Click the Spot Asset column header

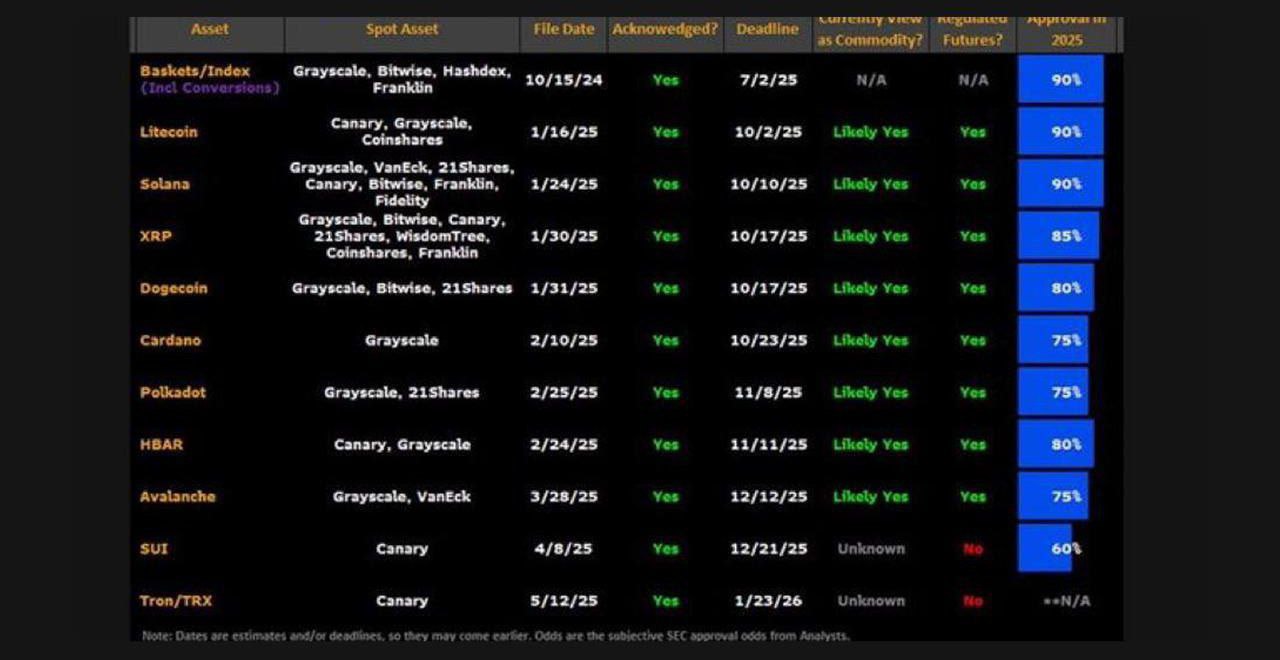pyautogui.click(x=402, y=30)
